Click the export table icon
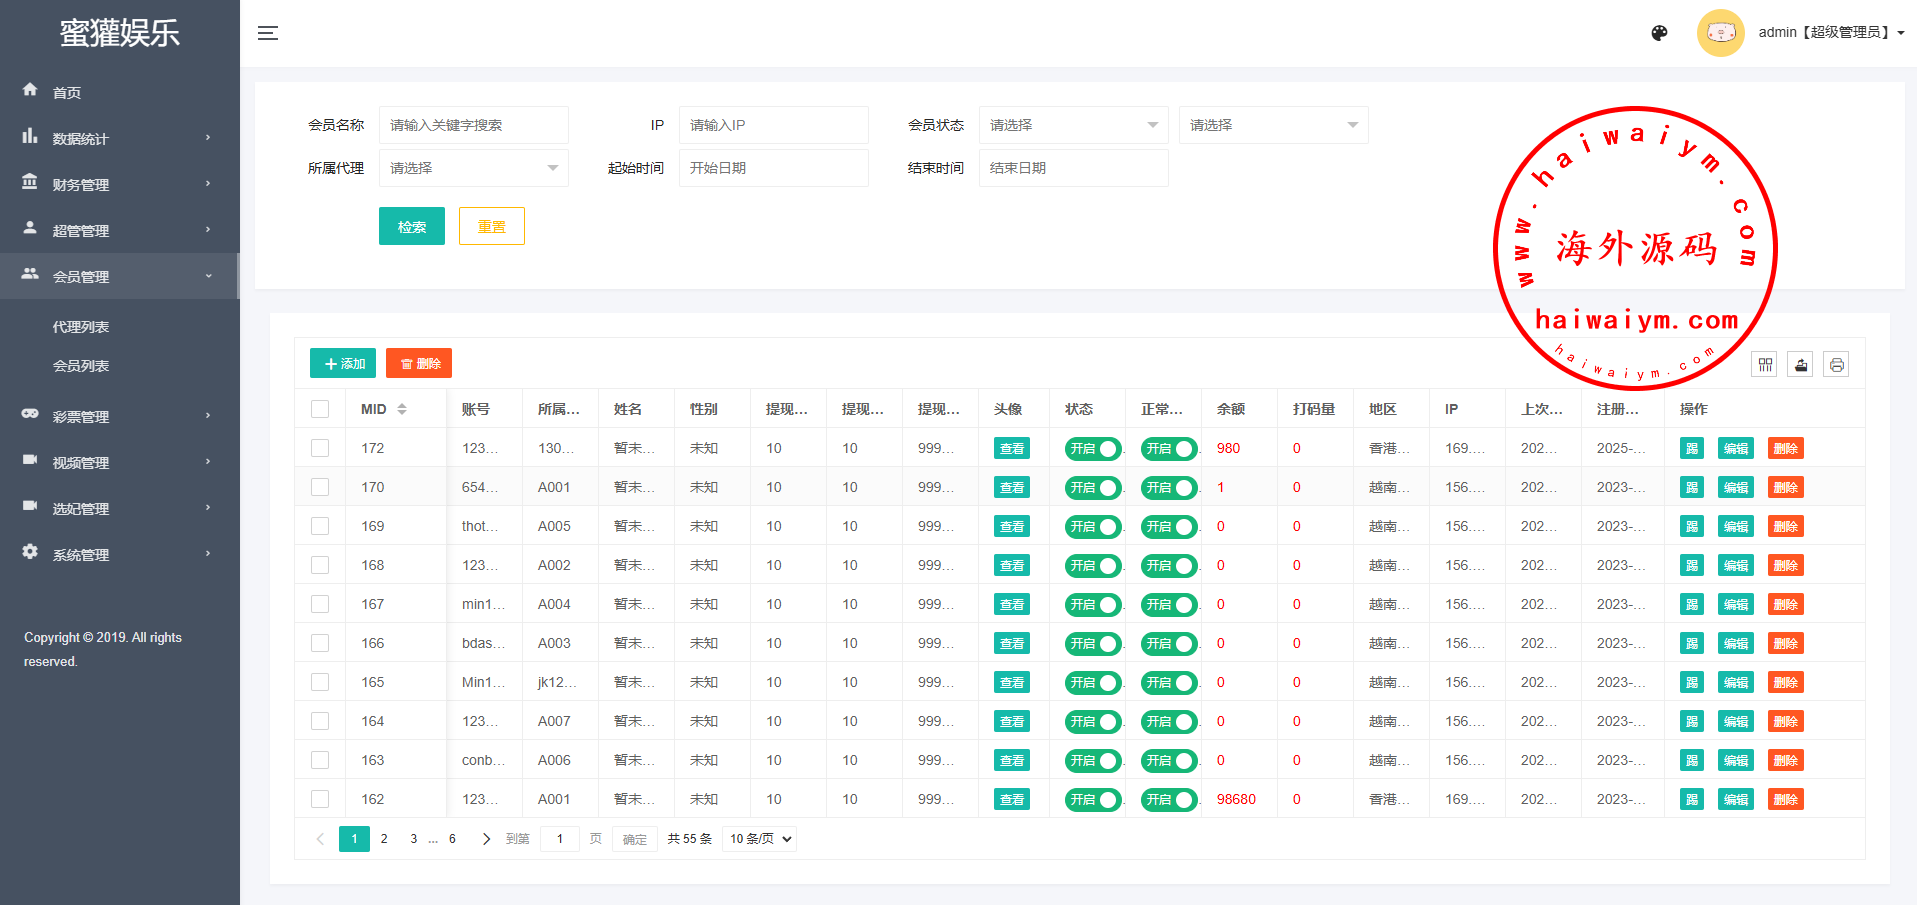This screenshot has width=1917, height=905. pos(1800,365)
